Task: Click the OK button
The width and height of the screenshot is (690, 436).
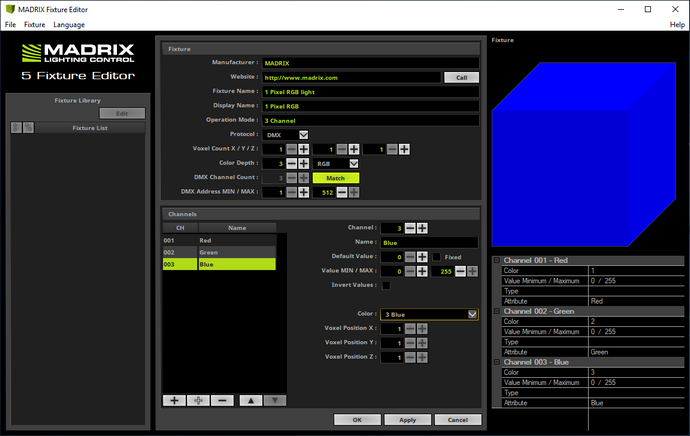Action: 357,420
